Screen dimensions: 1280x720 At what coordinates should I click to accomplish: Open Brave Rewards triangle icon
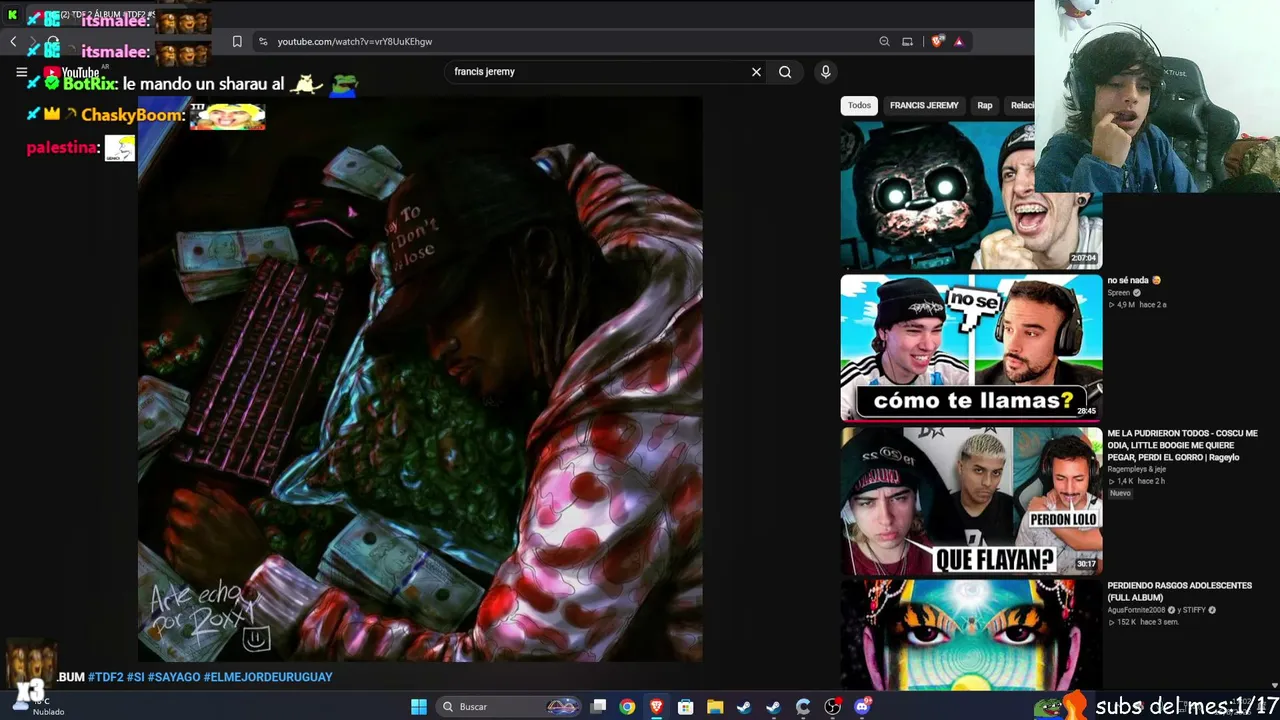958,42
